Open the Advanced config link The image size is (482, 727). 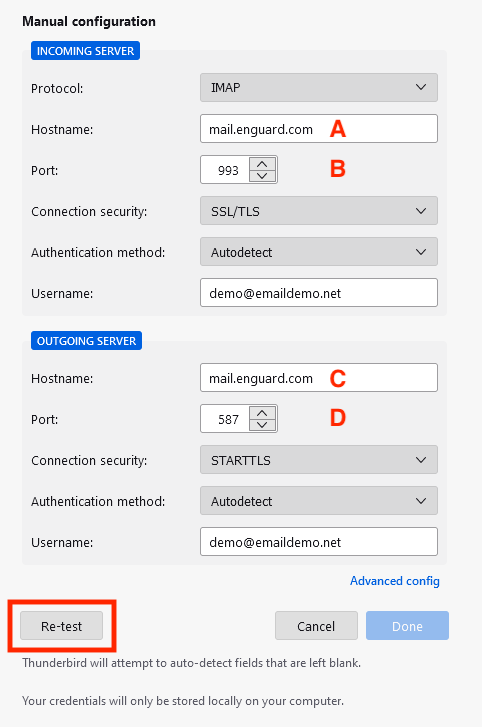point(395,581)
